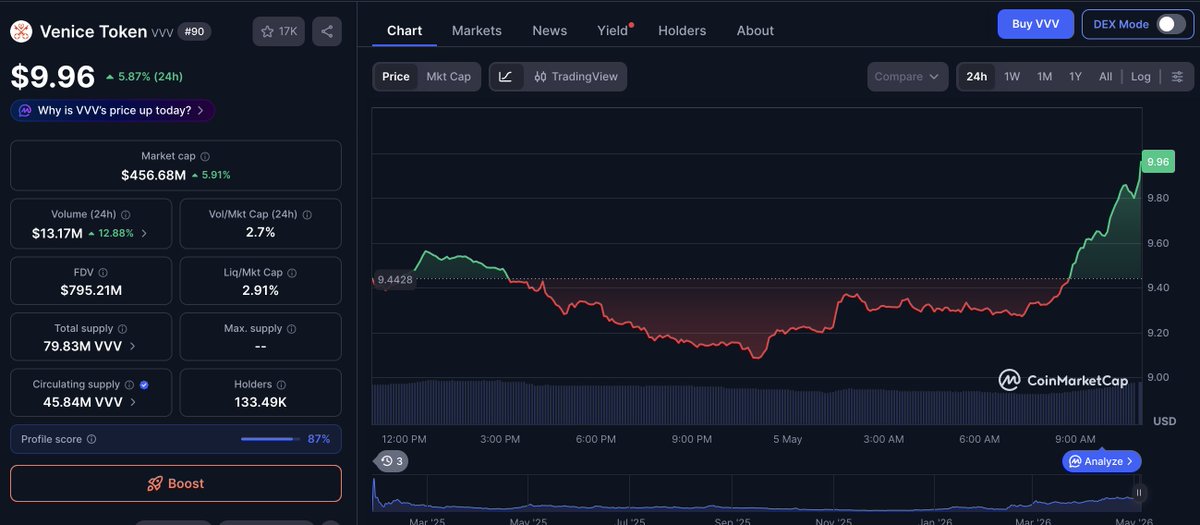Click the Liq/Mkt Cap info icon
This screenshot has height=525, width=1200.
(x=291, y=273)
